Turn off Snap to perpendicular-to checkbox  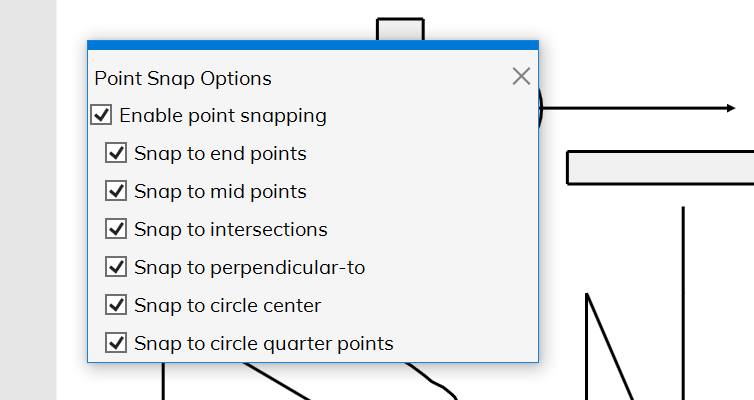coord(116,267)
